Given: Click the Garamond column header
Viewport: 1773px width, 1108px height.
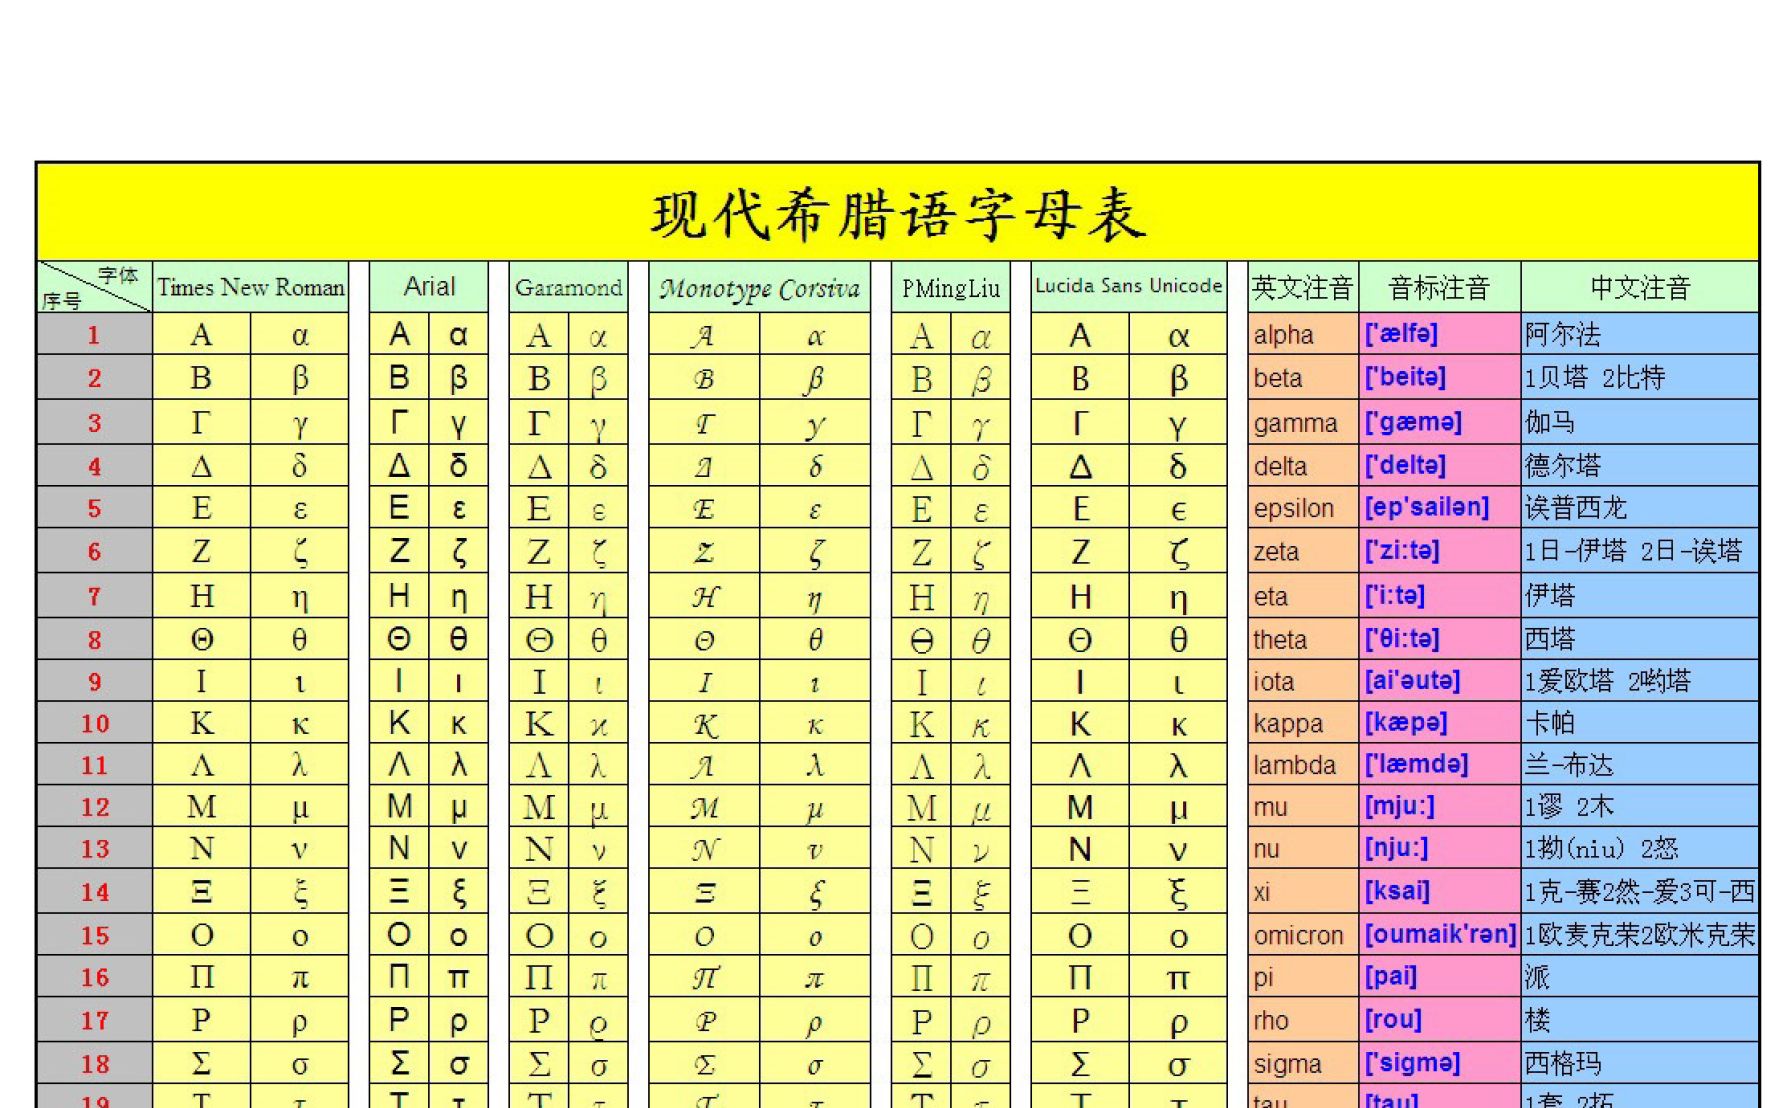Looking at the screenshot, I should point(568,288).
